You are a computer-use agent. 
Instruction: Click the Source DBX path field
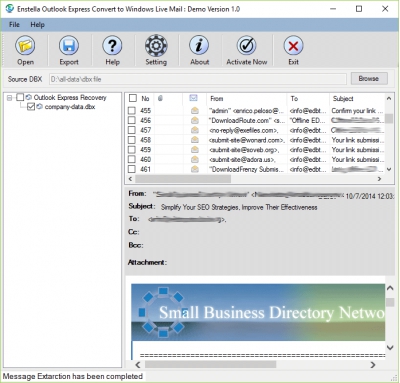click(198, 79)
